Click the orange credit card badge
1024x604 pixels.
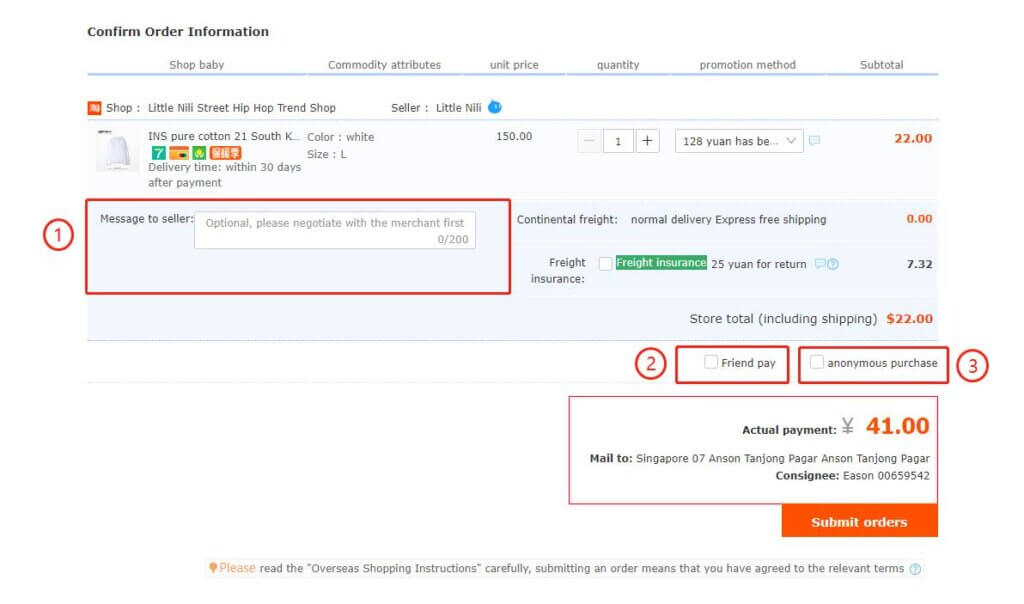coord(179,153)
